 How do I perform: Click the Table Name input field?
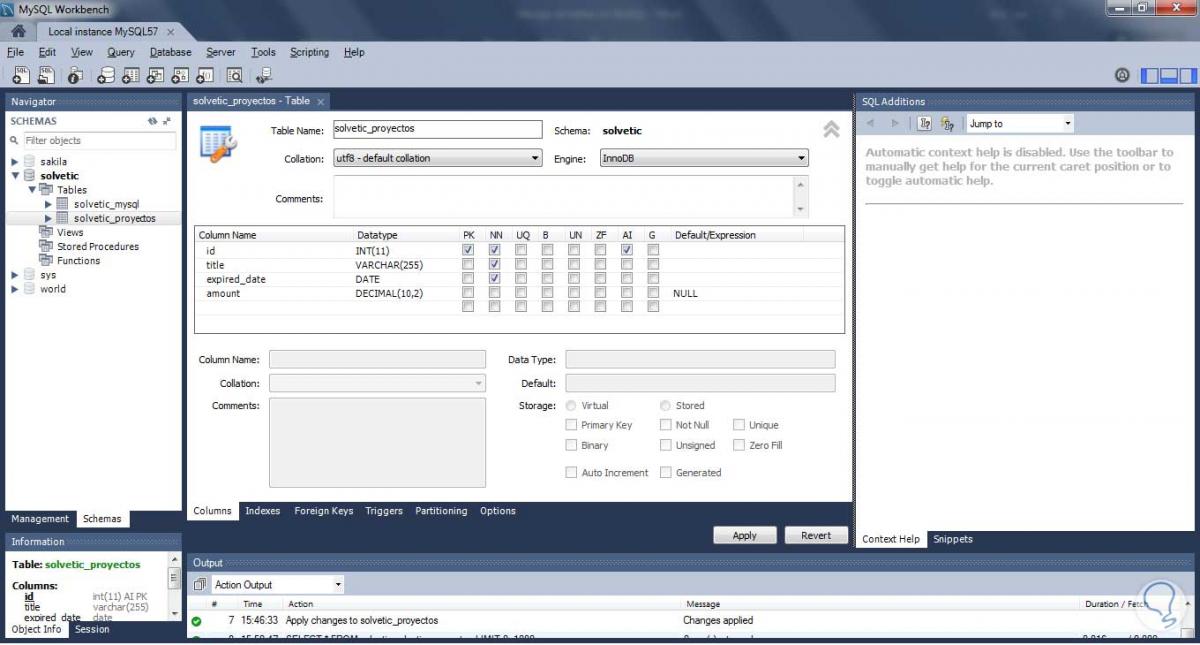click(x=436, y=130)
